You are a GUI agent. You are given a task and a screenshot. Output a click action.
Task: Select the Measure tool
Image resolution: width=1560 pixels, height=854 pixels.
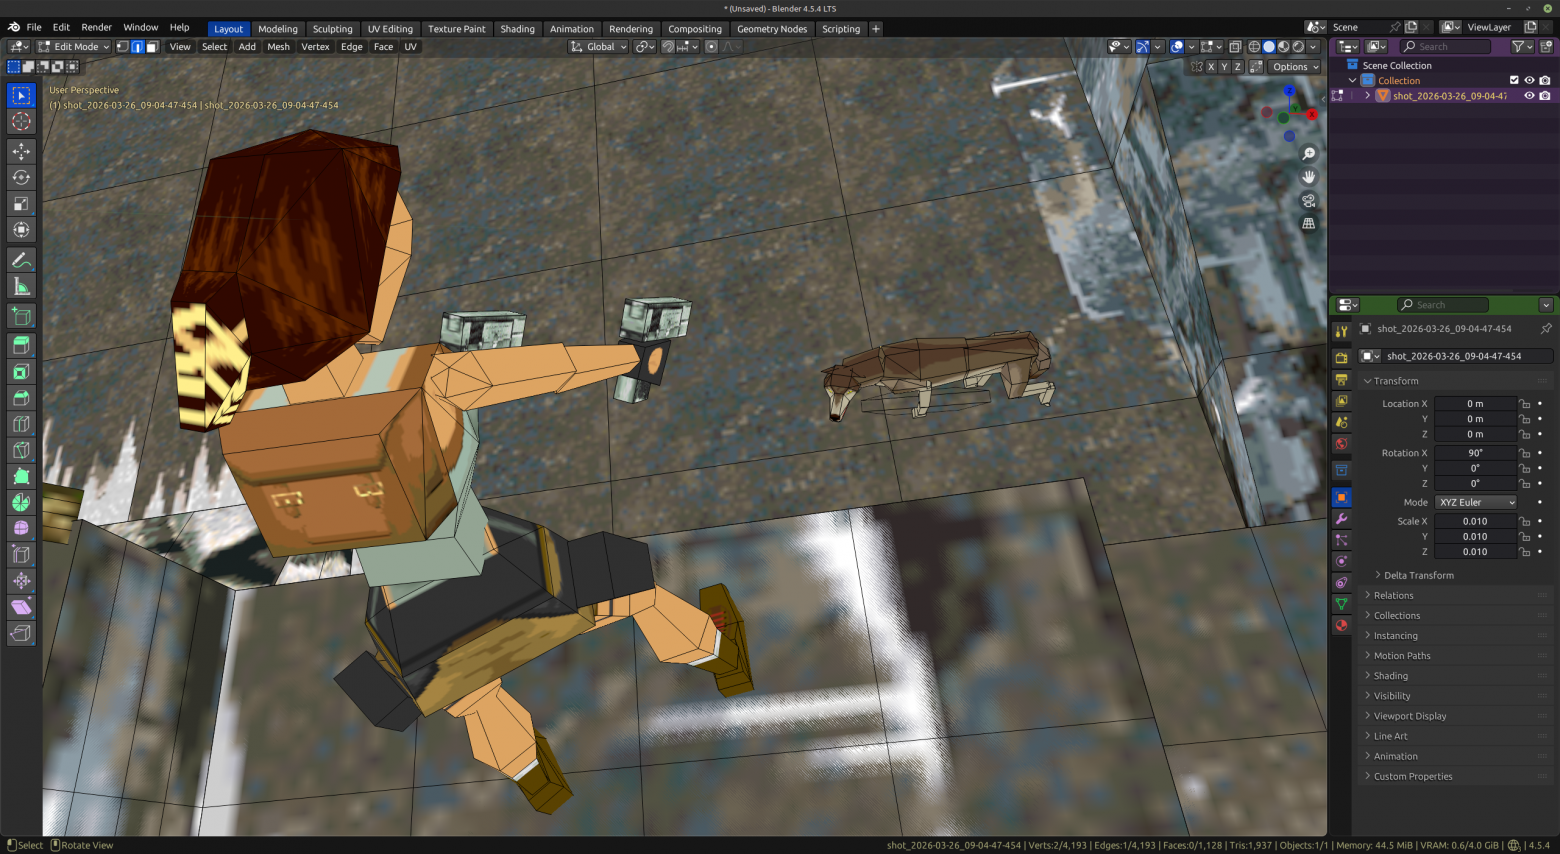pyautogui.click(x=21, y=287)
